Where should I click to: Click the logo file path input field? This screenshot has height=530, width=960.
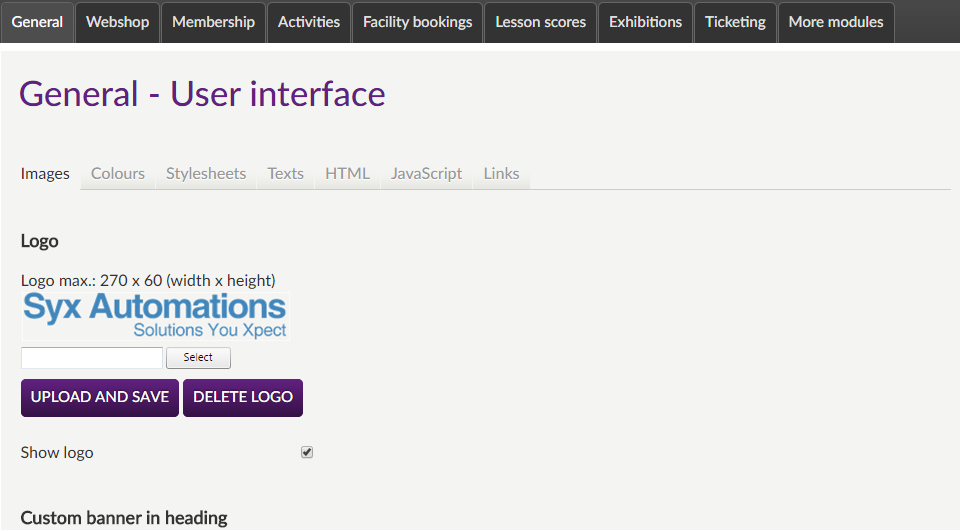point(91,358)
